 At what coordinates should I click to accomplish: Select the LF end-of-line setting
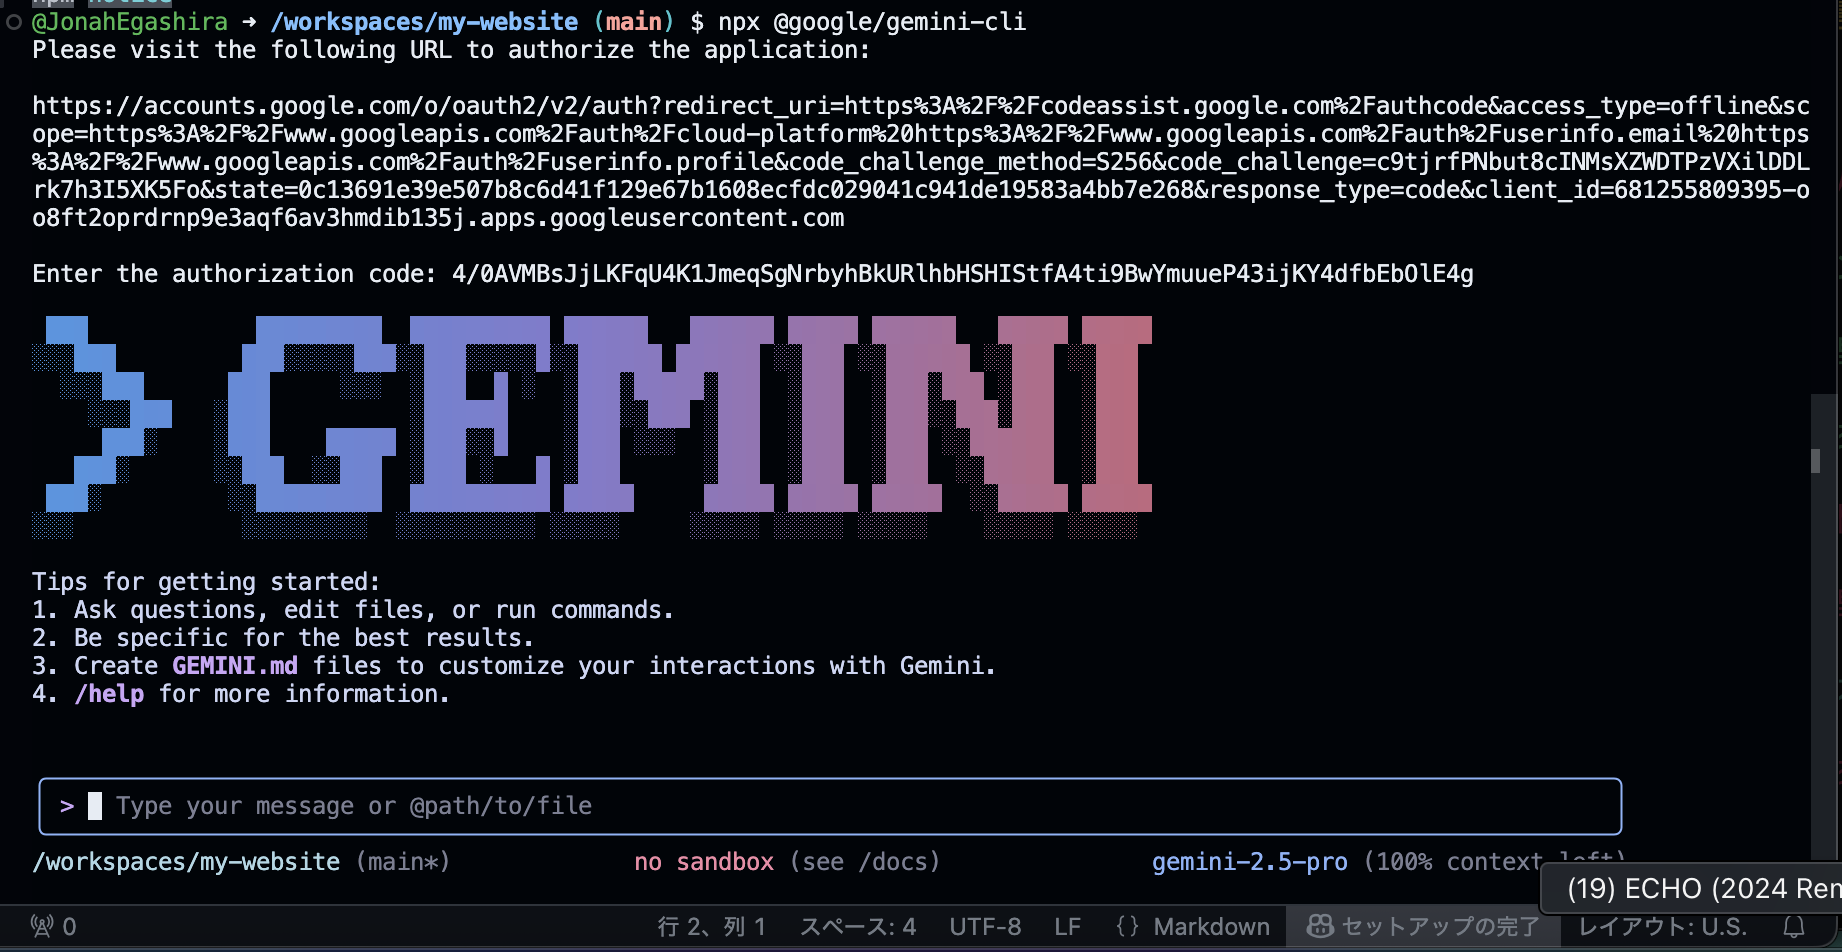click(1067, 927)
